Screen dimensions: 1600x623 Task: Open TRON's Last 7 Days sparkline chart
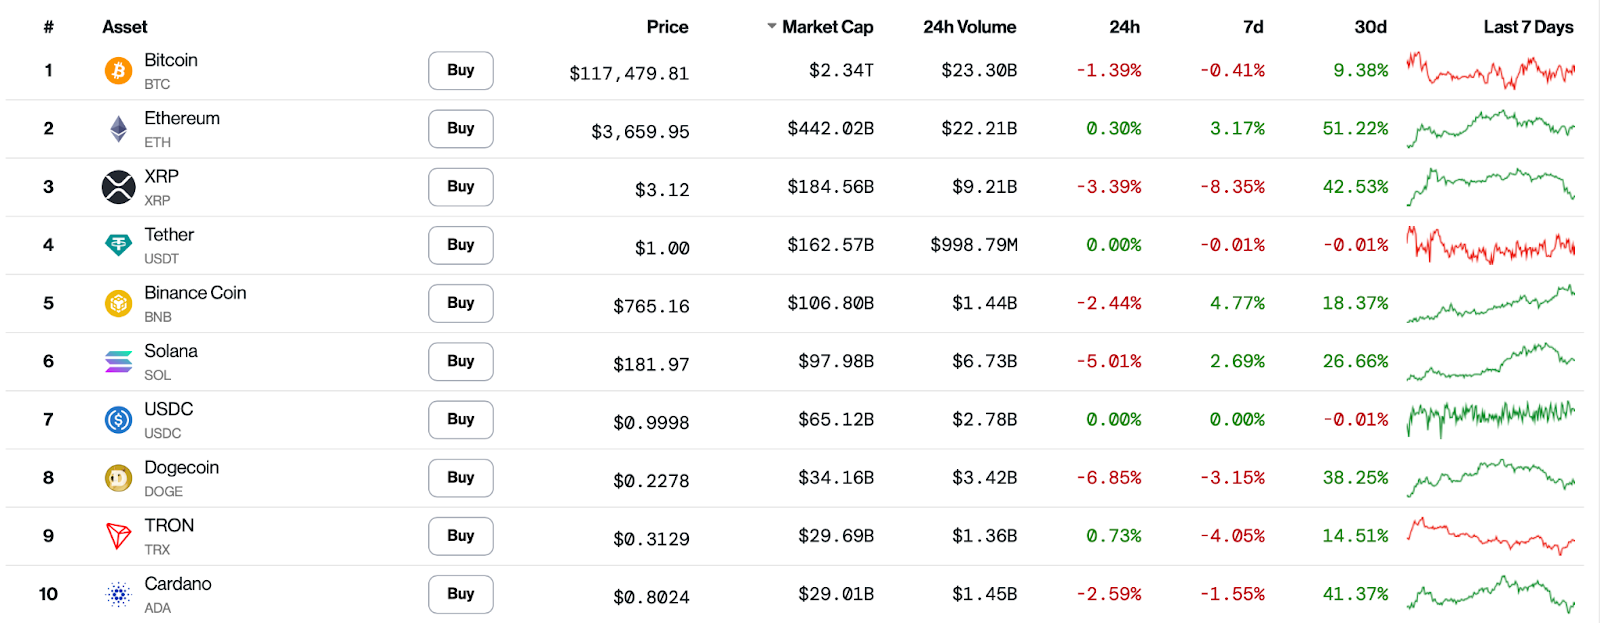click(x=1490, y=536)
